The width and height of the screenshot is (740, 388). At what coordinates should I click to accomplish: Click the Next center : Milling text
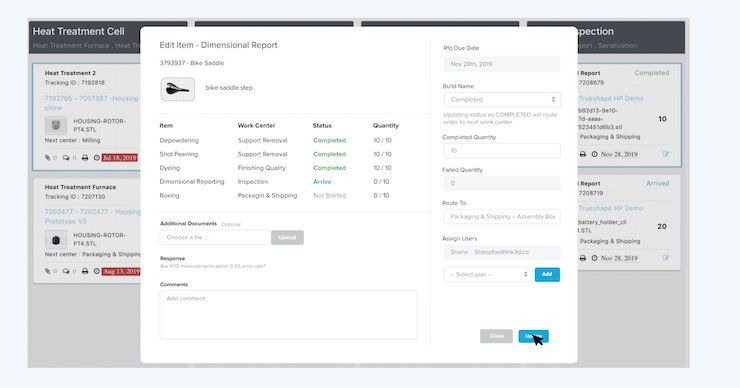(x=72, y=140)
